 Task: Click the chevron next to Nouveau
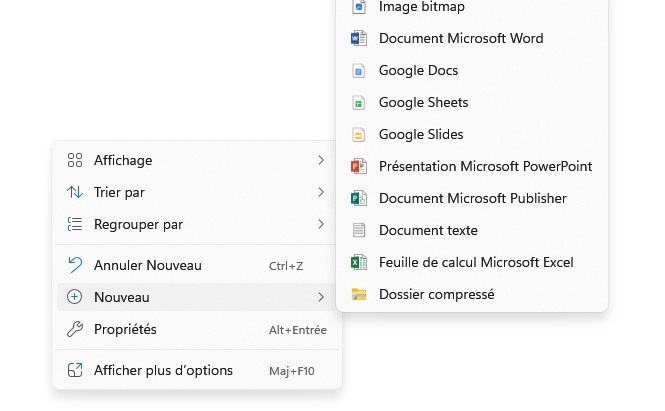pos(320,297)
